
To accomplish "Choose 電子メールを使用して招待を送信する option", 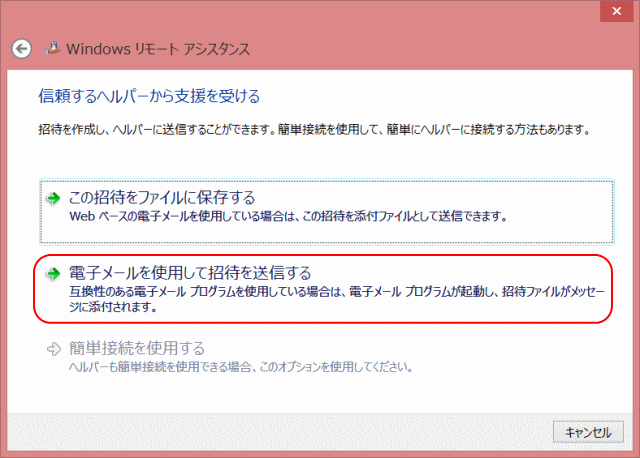I will (x=323, y=289).
